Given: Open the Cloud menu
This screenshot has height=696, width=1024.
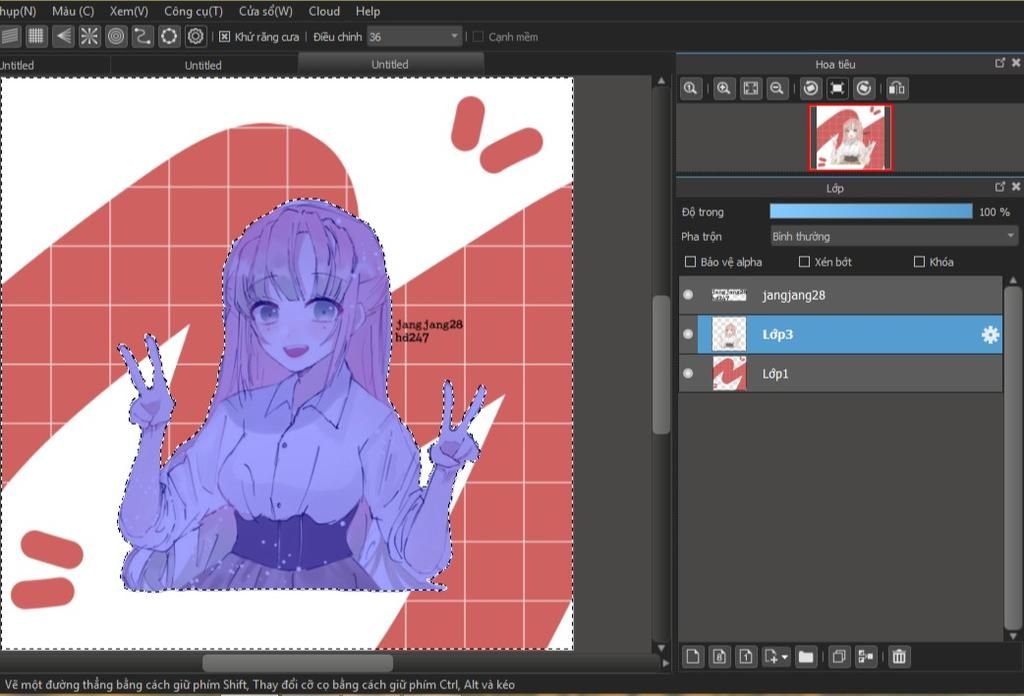Looking at the screenshot, I should coord(324,11).
